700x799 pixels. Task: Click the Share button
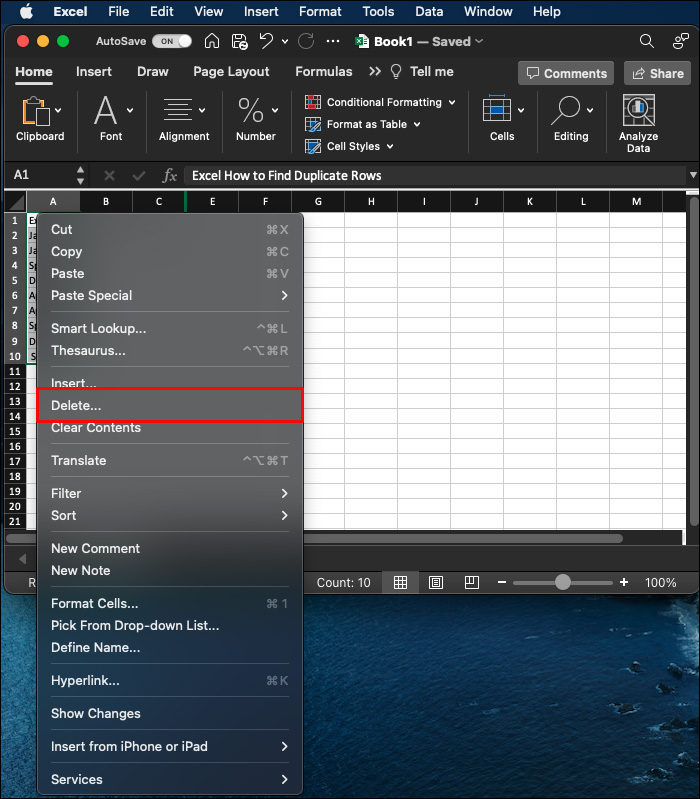tap(658, 73)
